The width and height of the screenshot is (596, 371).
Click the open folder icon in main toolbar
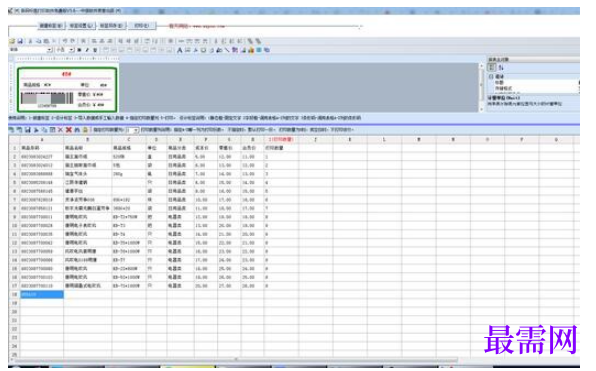pos(12,41)
